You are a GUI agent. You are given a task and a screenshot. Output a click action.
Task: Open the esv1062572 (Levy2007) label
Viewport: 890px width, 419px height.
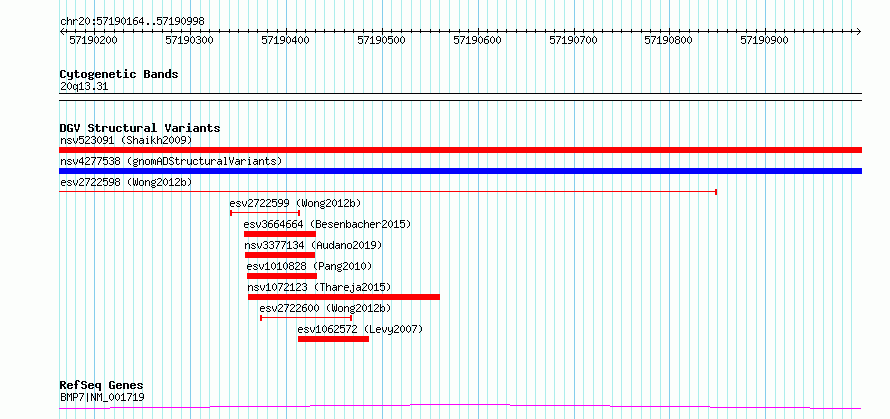pos(360,329)
